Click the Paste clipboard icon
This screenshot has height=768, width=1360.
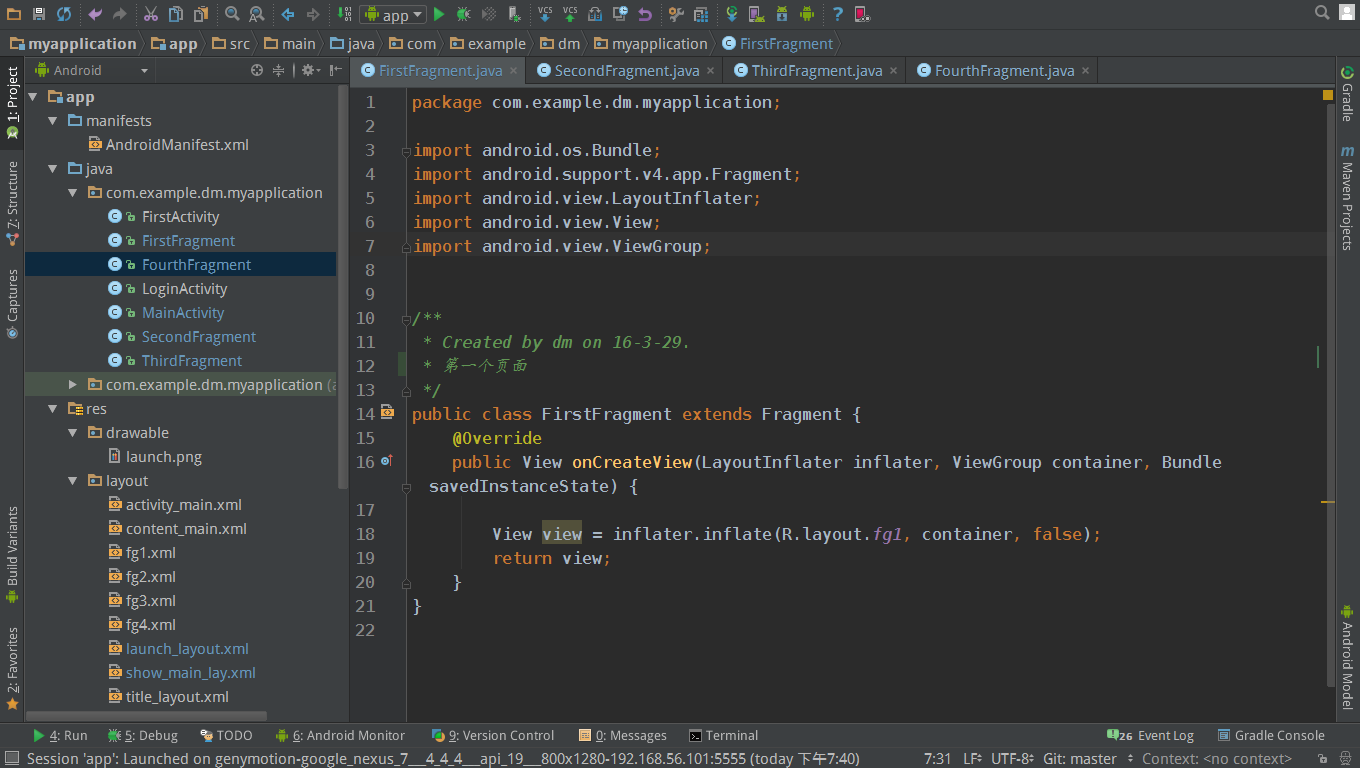tap(201, 14)
